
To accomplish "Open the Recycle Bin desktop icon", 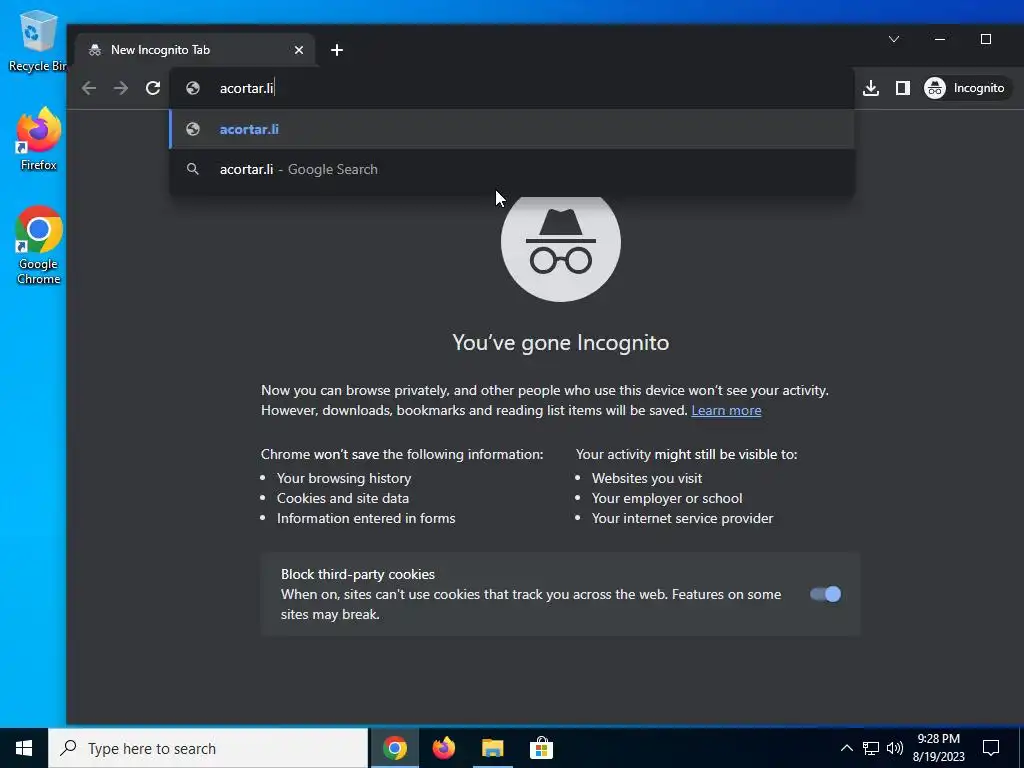I will (x=37, y=40).
